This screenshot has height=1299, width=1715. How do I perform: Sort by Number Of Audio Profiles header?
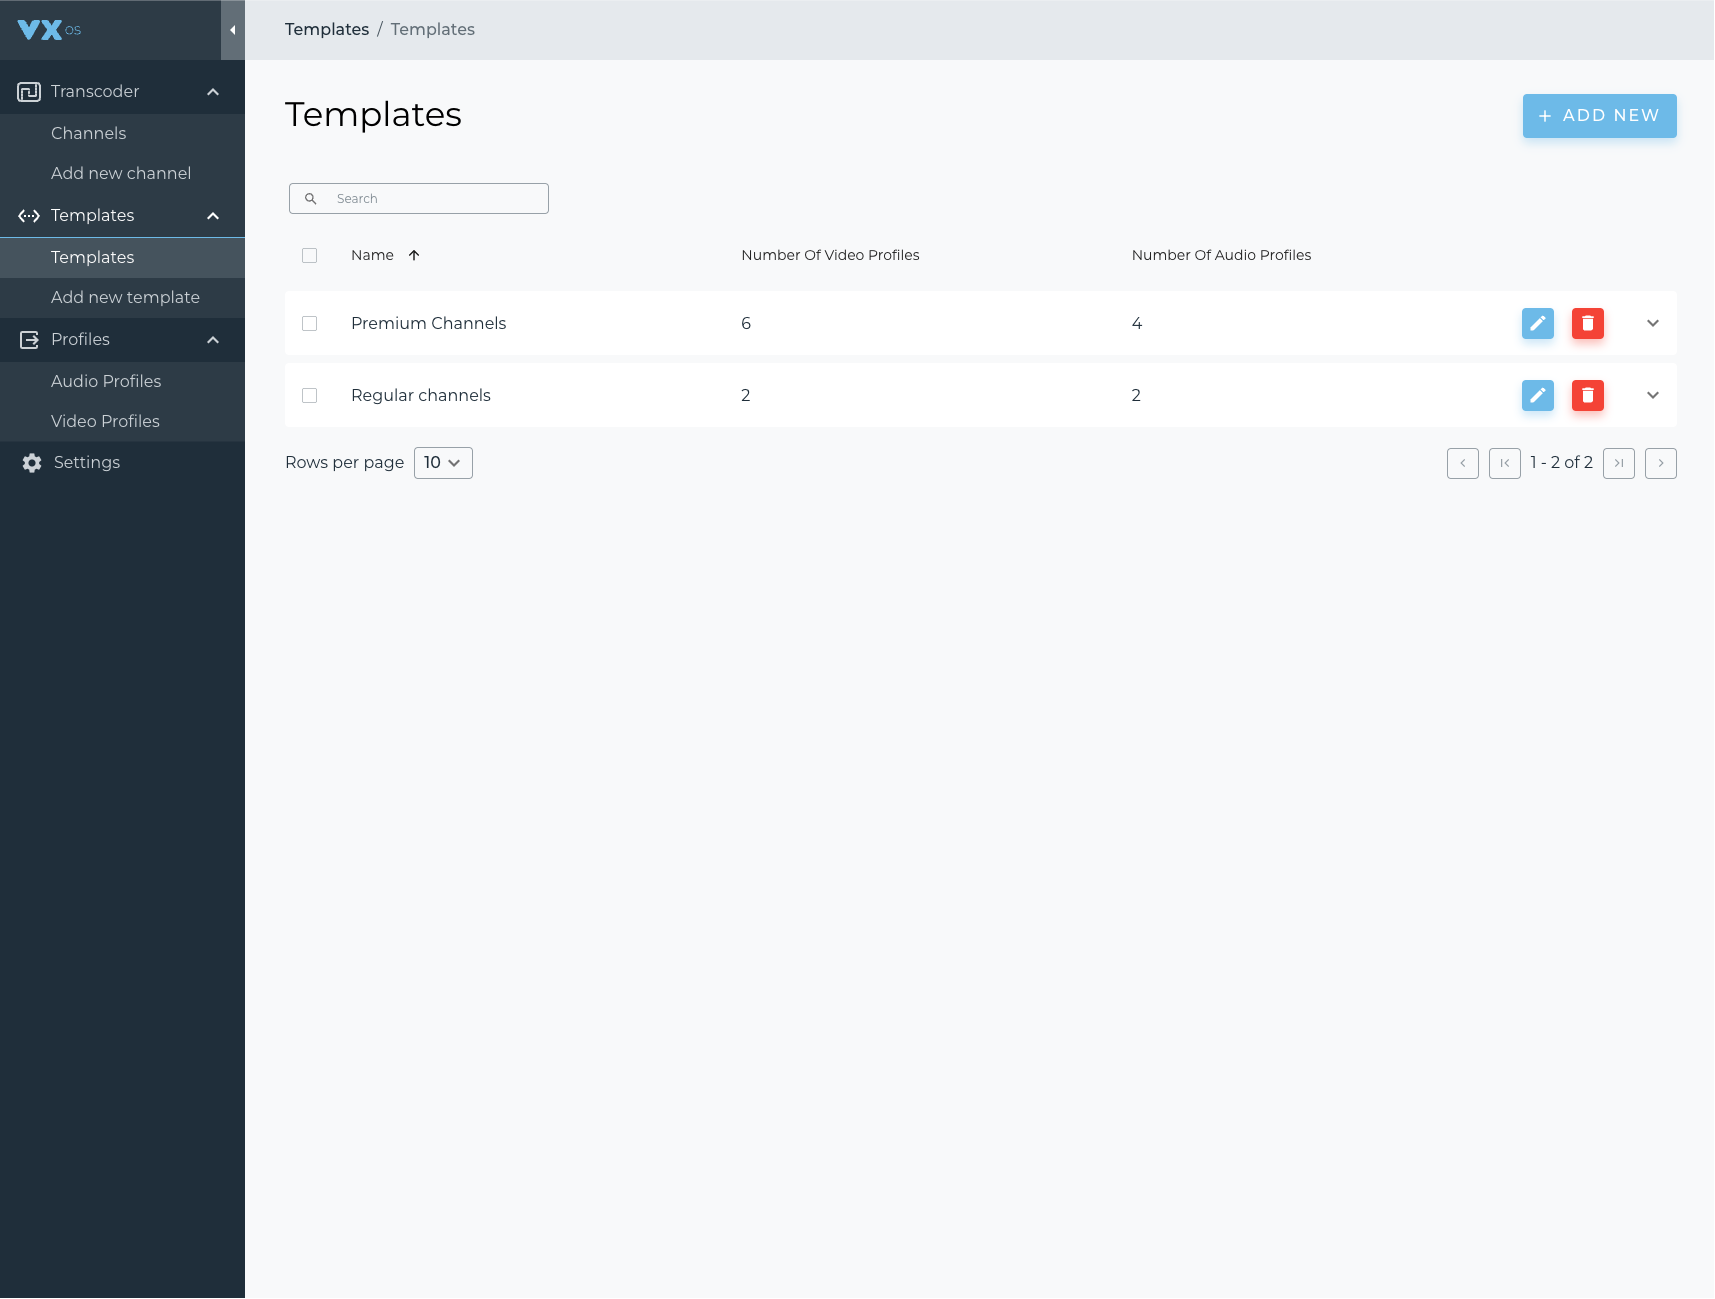tap(1221, 256)
